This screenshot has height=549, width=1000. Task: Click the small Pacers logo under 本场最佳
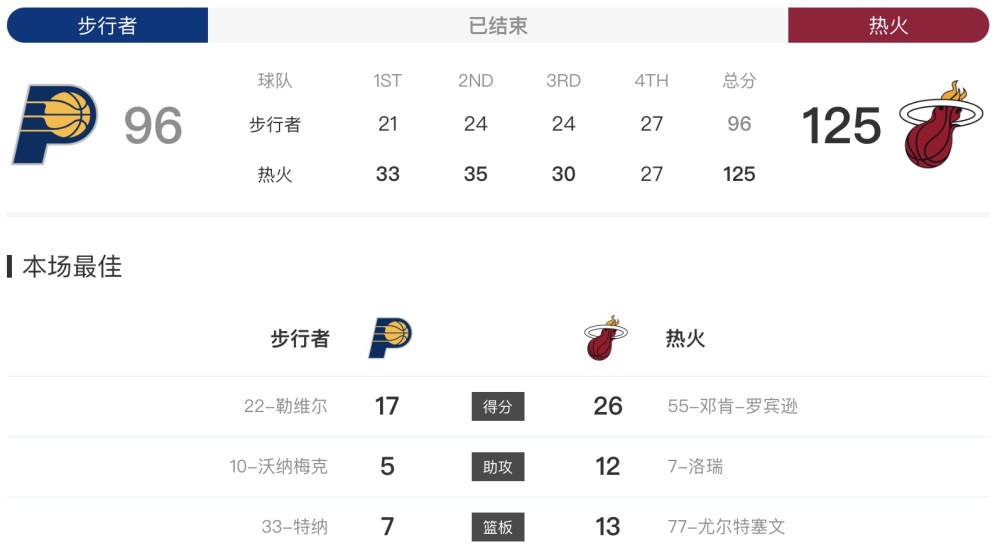click(x=390, y=338)
